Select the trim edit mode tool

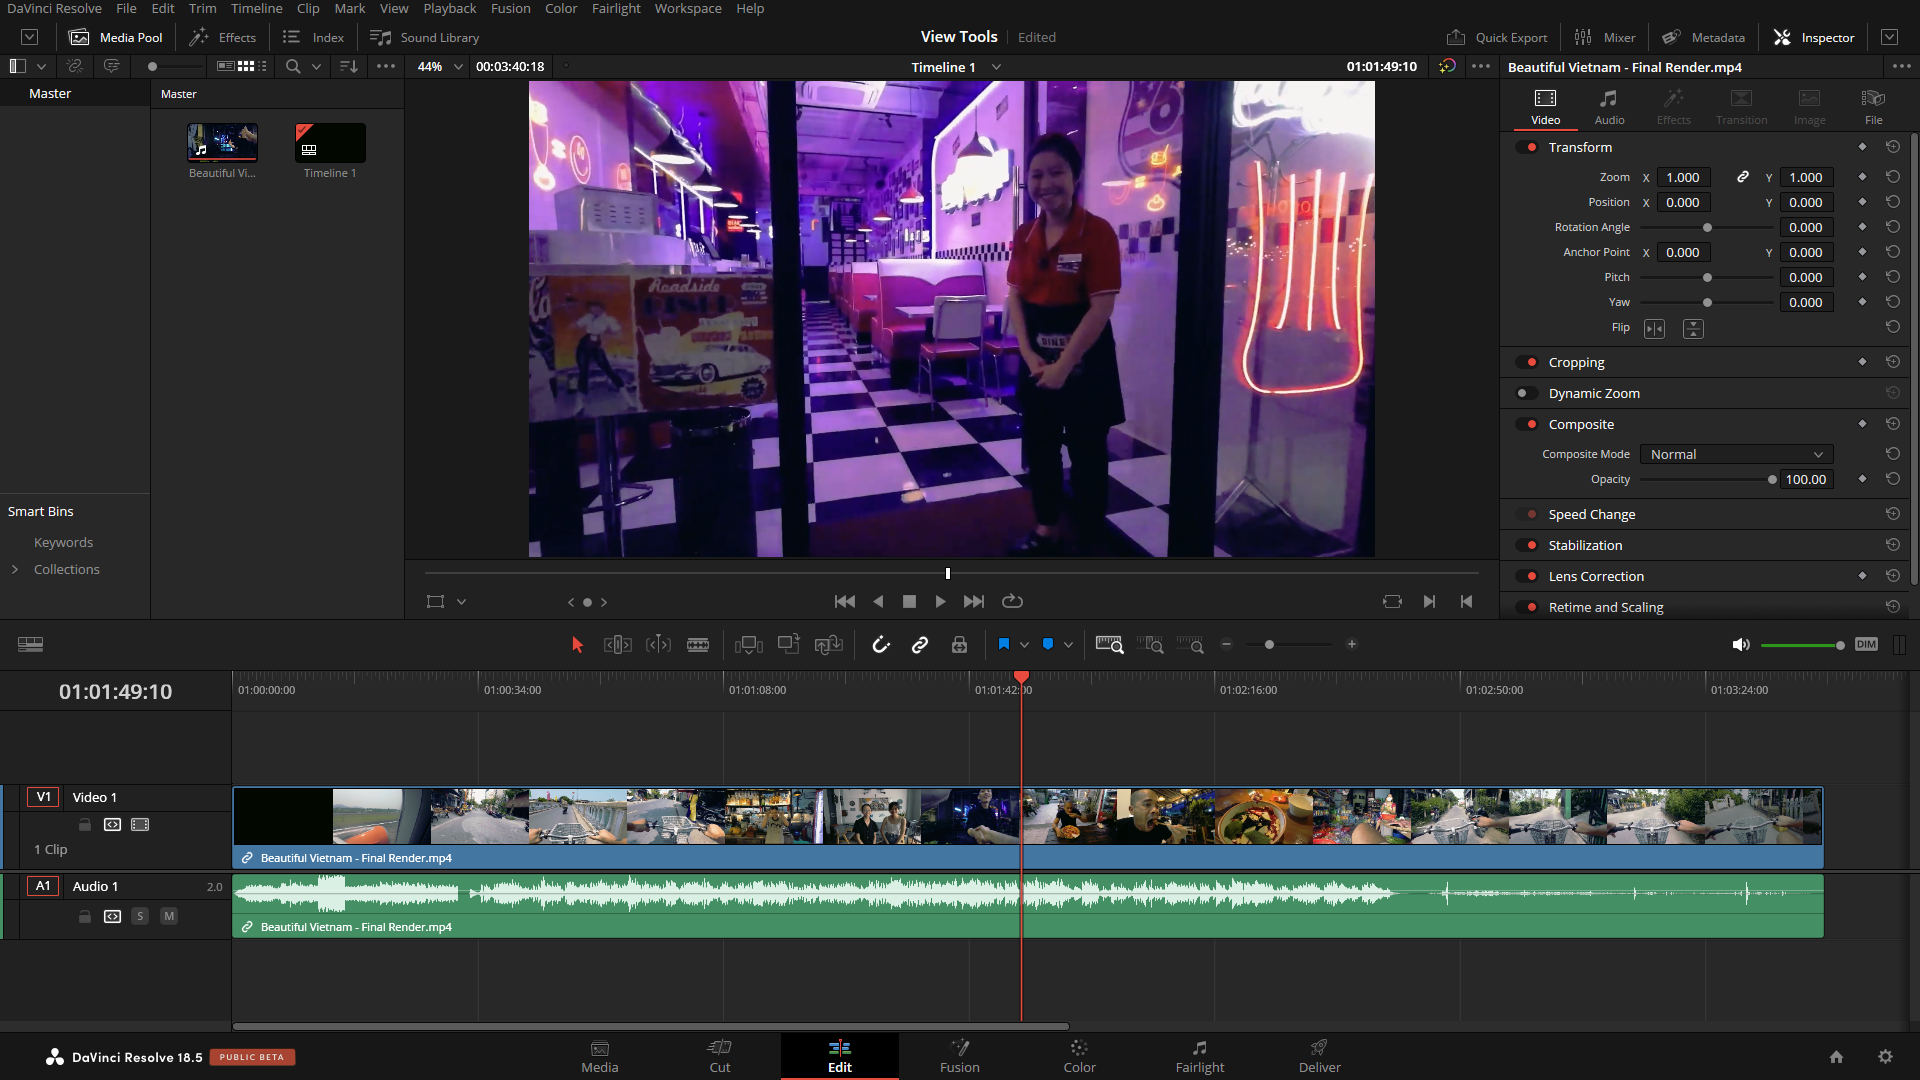(x=617, y=645)
